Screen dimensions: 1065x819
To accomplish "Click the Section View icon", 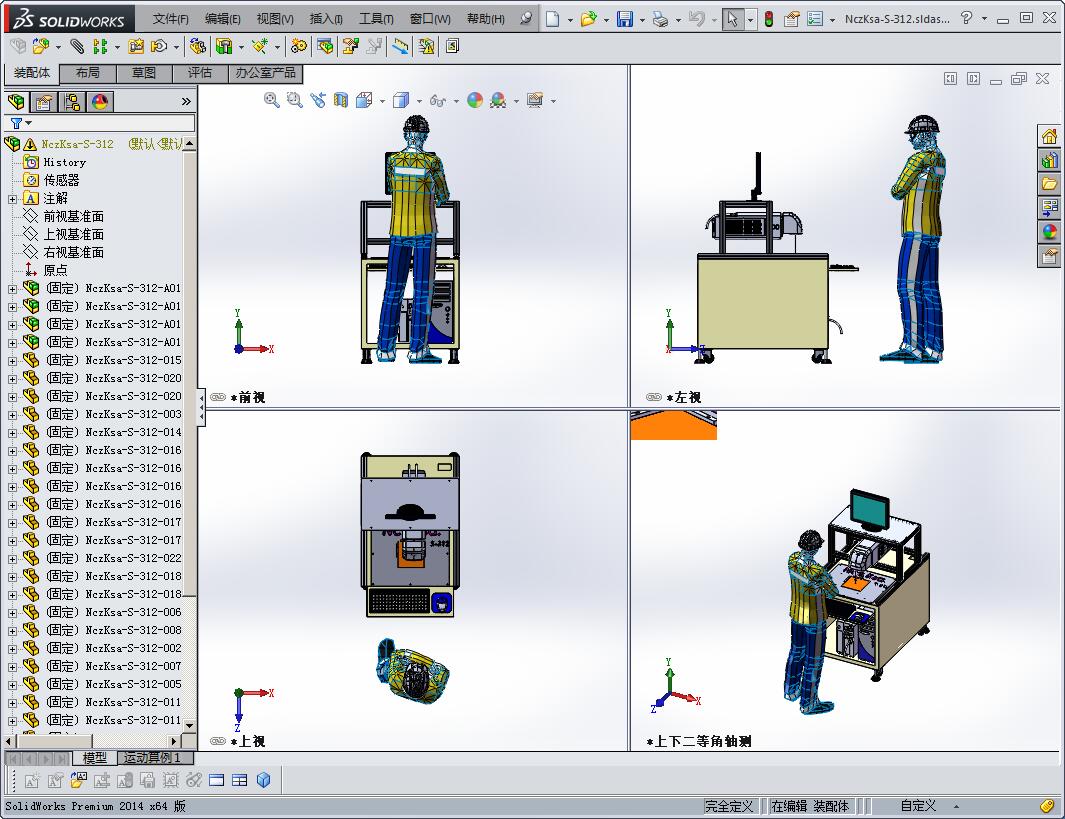I will click(x=341, y=101).
